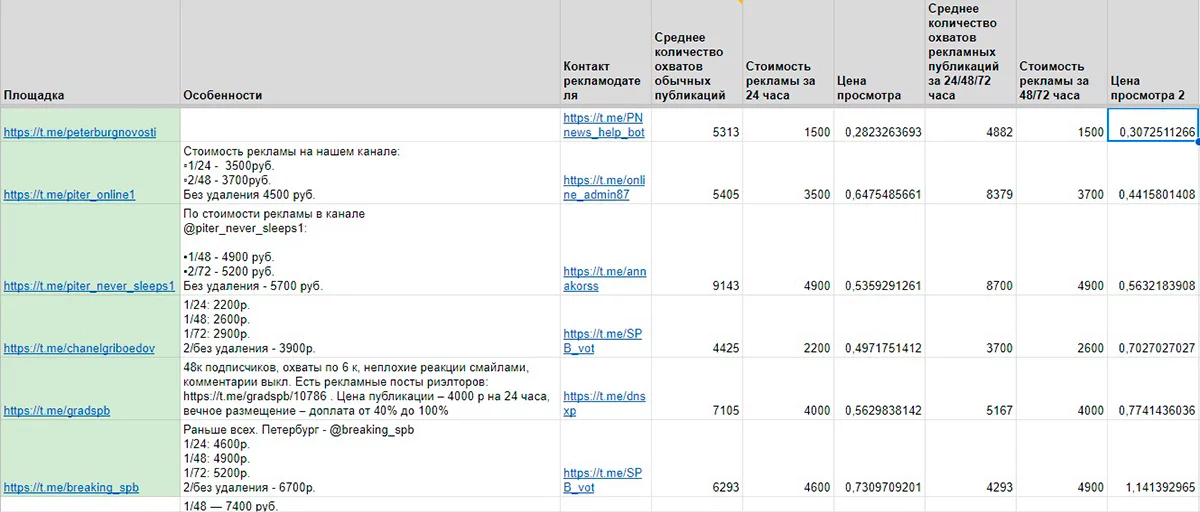Select the cell with value 2600

point(1060,327)
